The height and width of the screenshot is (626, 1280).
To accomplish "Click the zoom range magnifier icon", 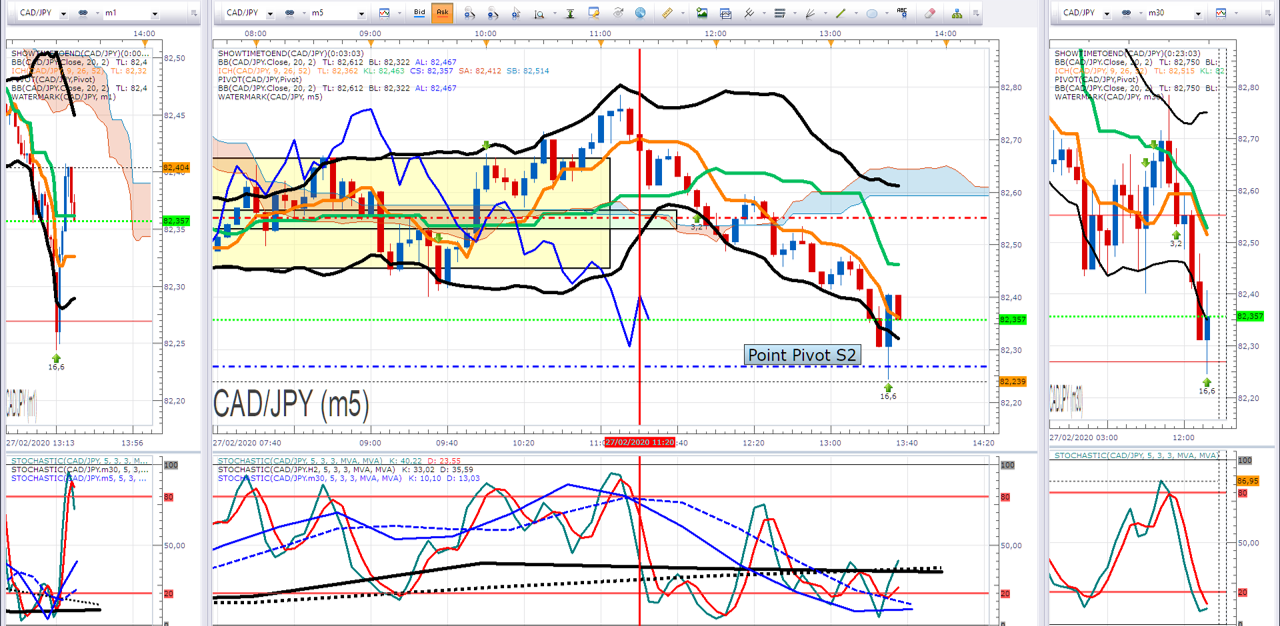I will (539, 14).
